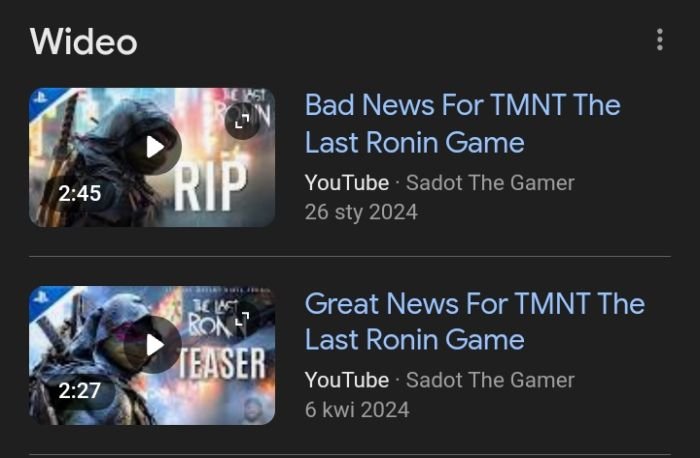This screenshot has width=700, height=458.
Task: Click Sadot The Gamer under Bad News
Action: [x=490, y=183]
